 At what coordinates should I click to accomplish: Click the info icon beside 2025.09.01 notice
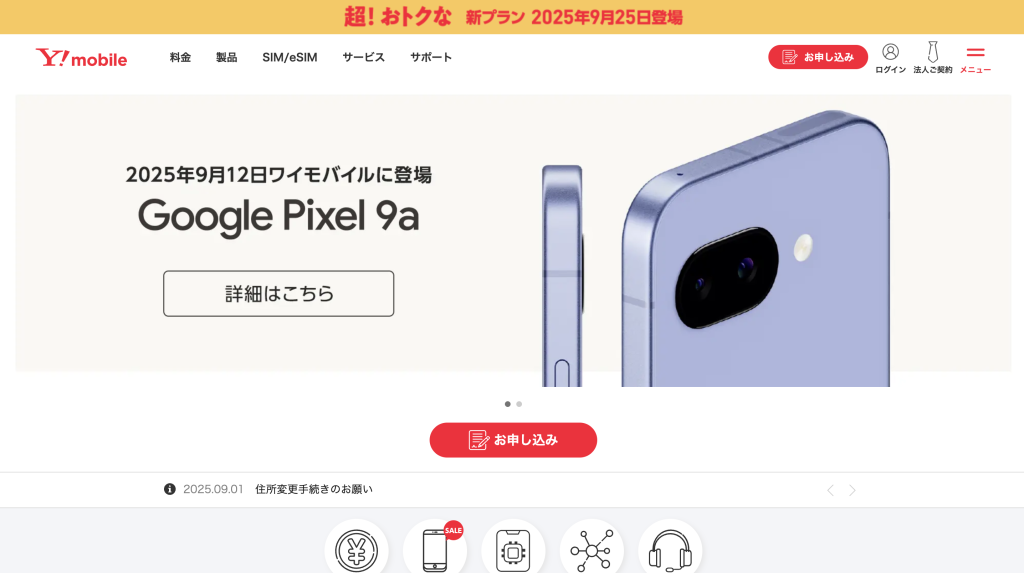[170, 489]
